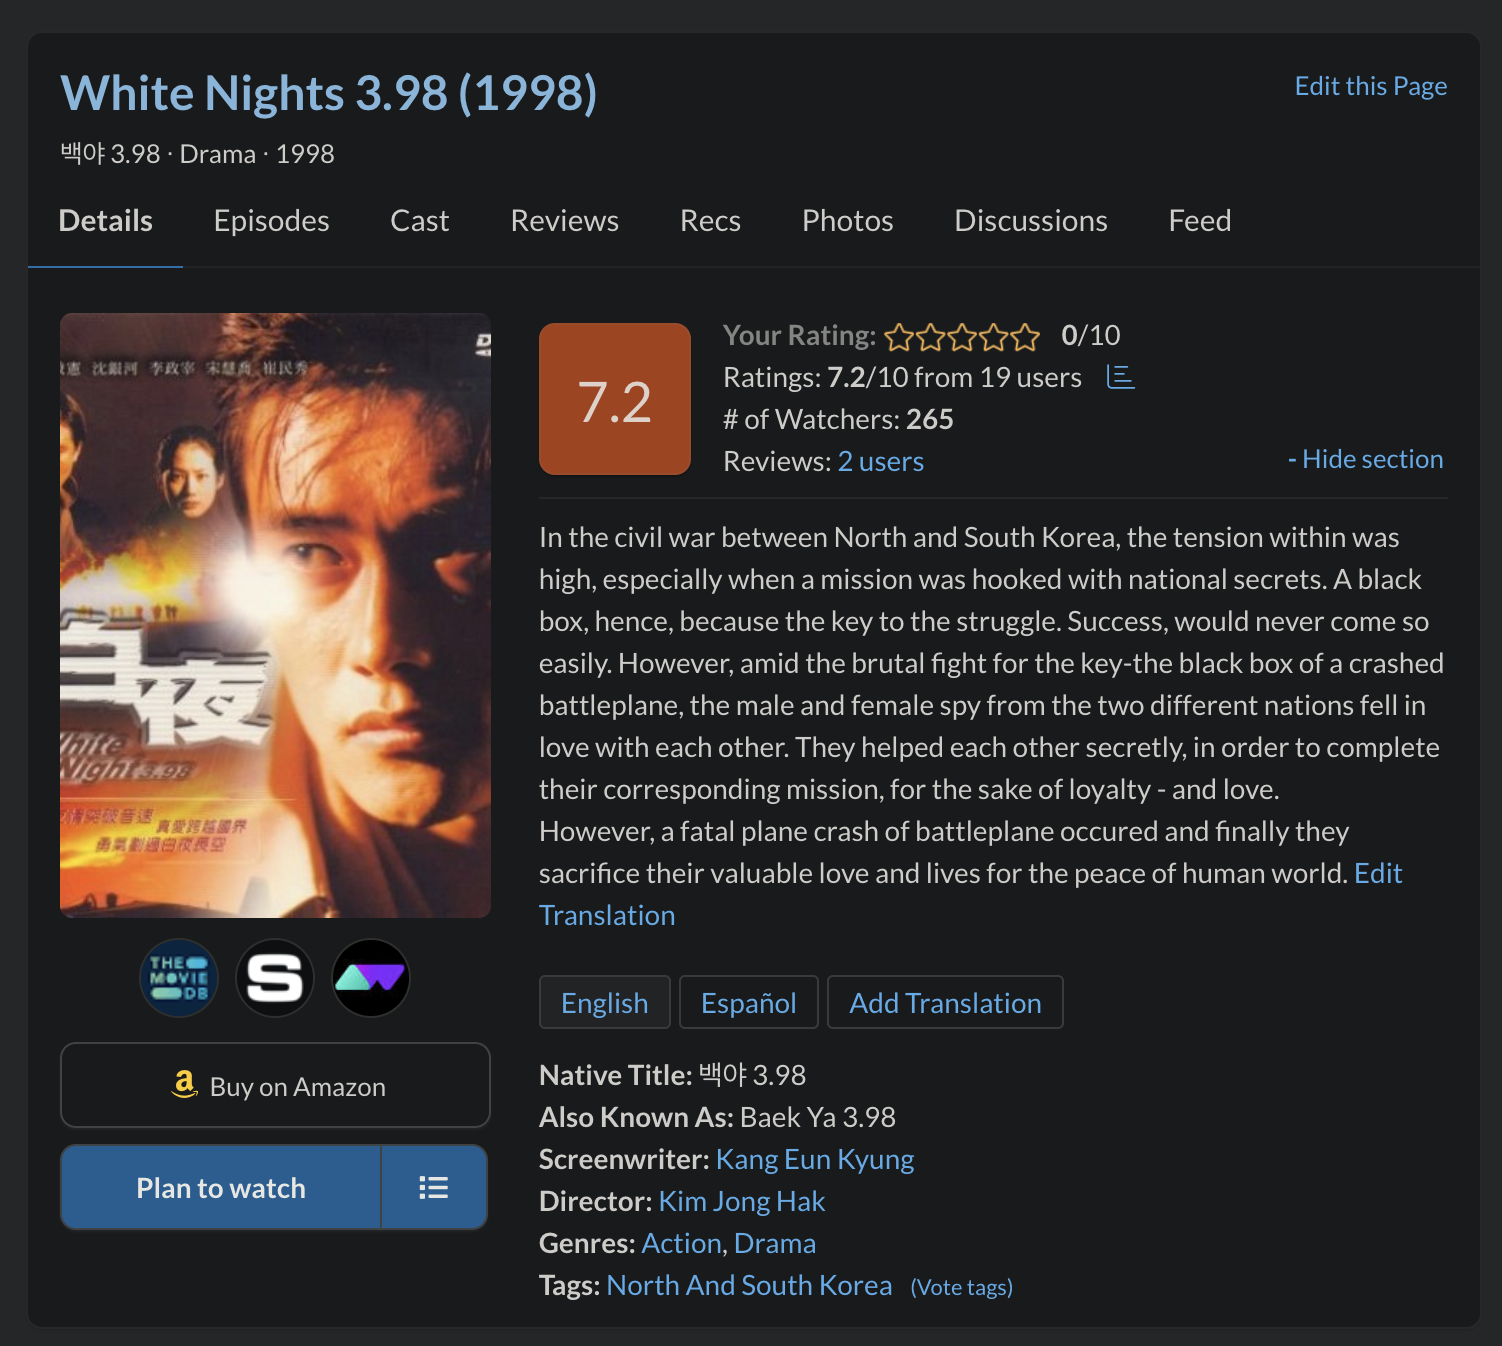Viewport: 1502px width, 1346px height.
Task: Click Vote tags link
Action: pos(961,1287)
